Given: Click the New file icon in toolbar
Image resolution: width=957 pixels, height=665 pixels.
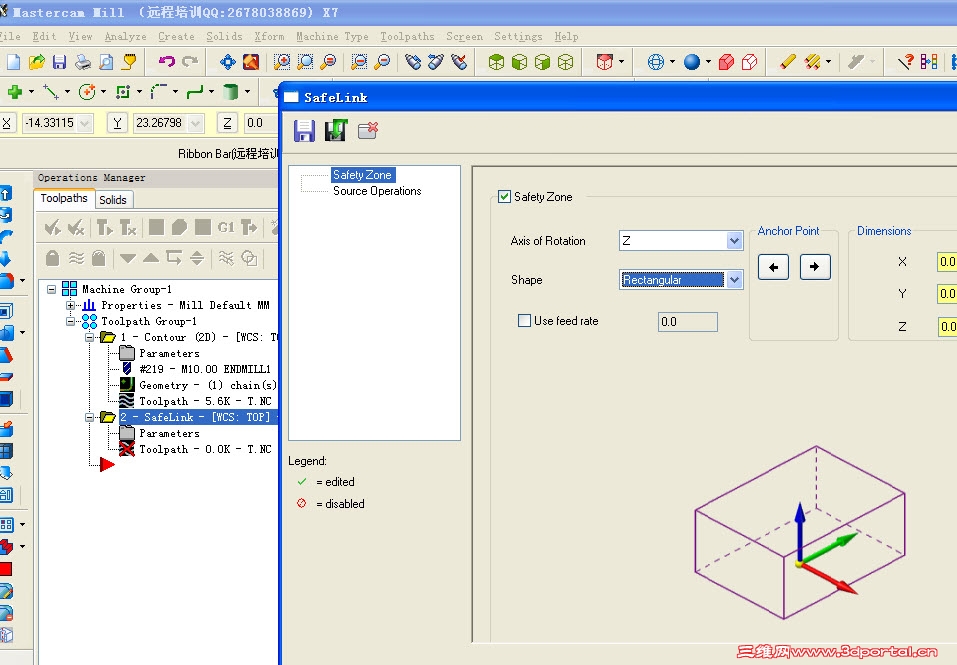Looking at the screenshot, I should [x=13, y=62].
